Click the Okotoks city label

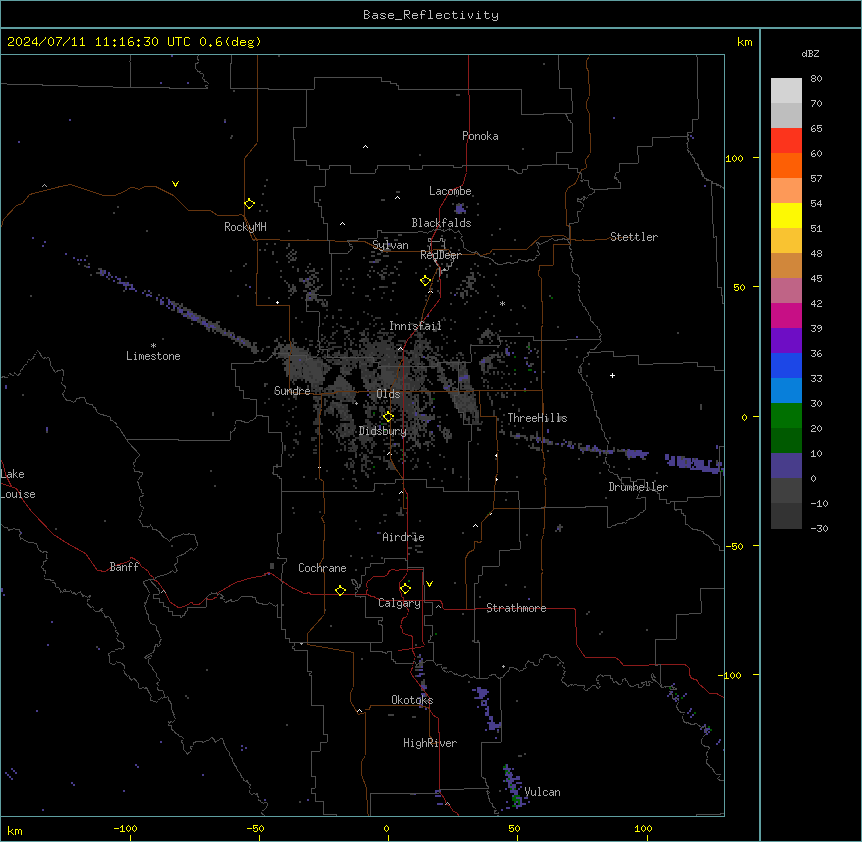[x=412, y=700]
